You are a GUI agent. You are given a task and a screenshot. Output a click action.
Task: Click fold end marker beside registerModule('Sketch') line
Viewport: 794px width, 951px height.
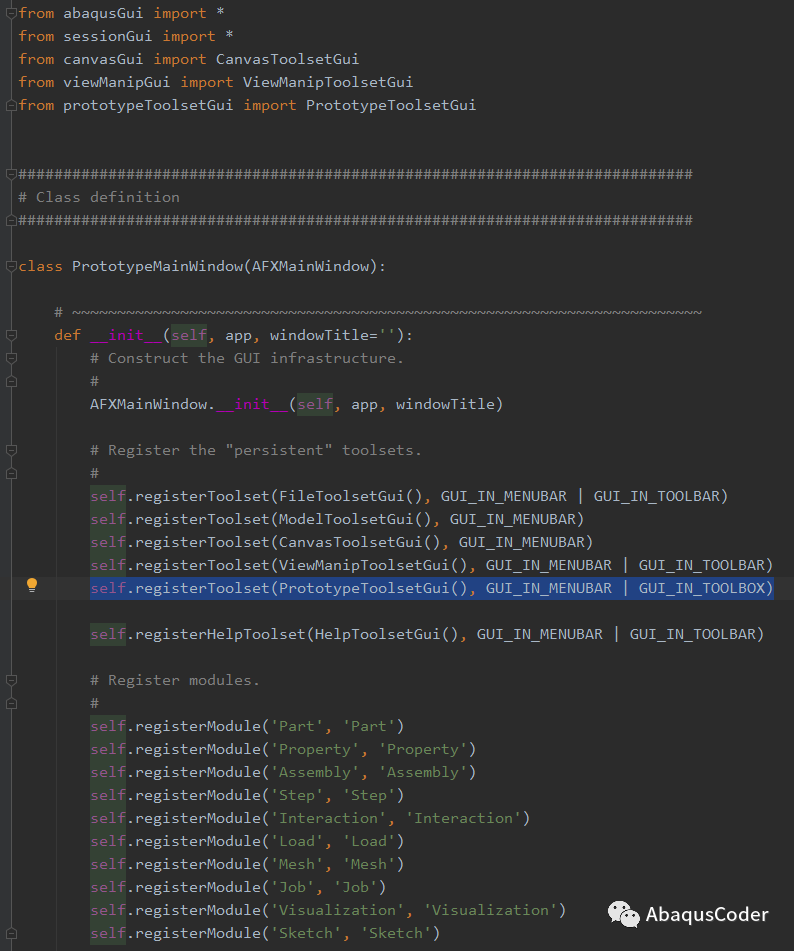(11, 933)
